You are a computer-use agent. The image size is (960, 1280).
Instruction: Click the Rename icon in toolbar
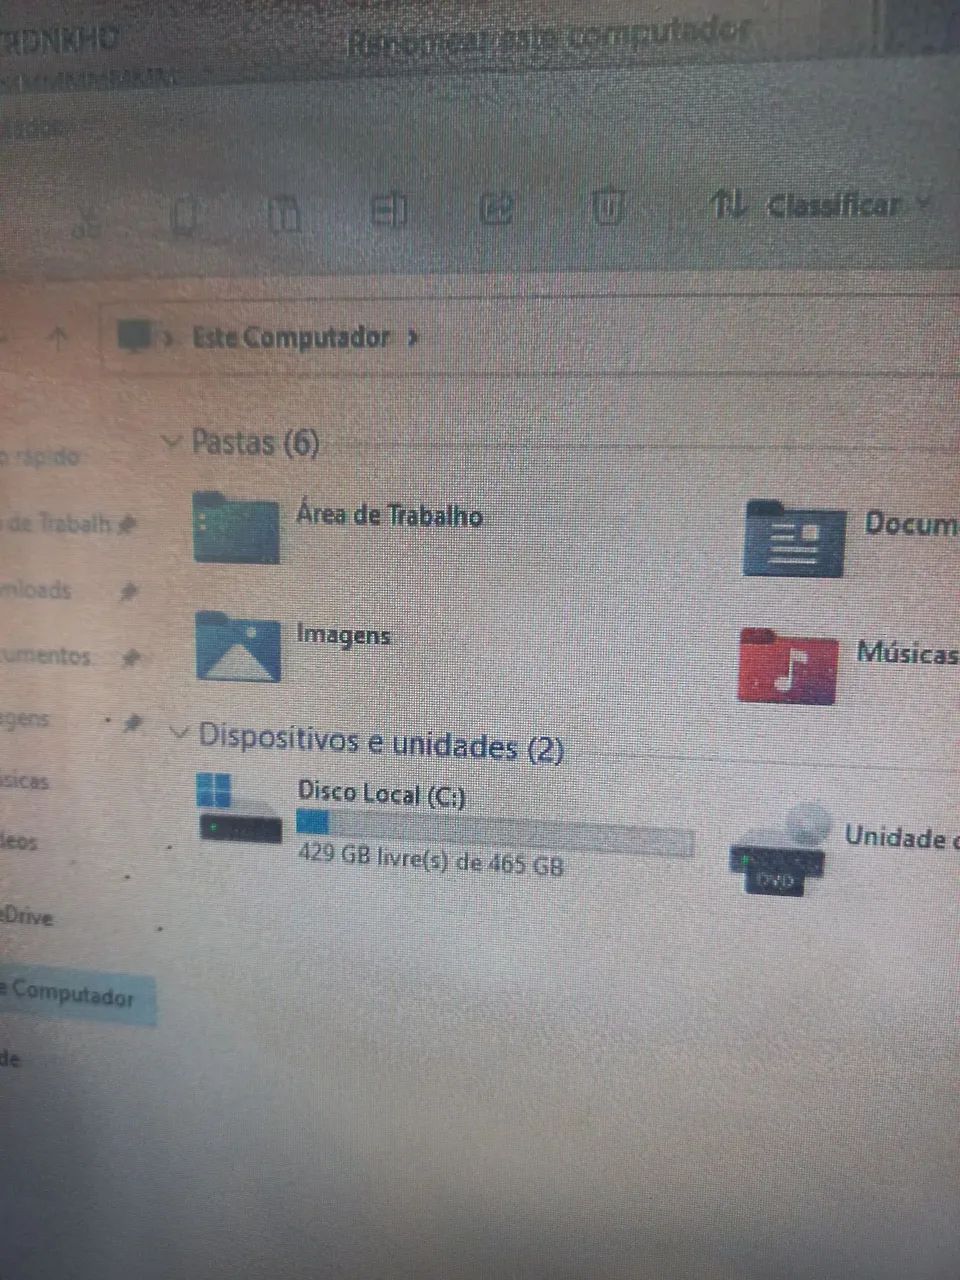[x=388, y=210]
